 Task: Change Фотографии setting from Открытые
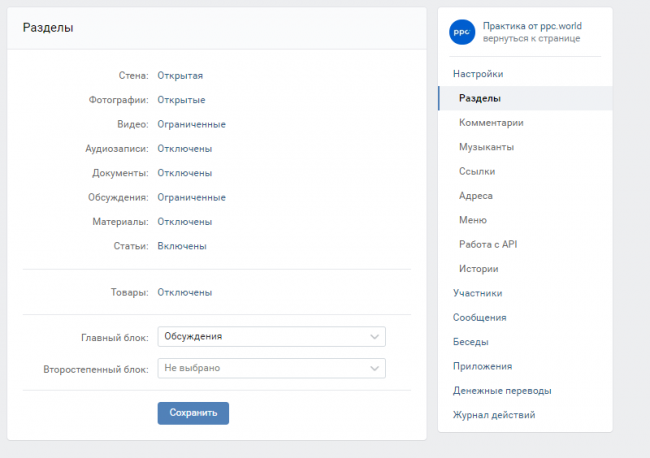pos(181,100)
